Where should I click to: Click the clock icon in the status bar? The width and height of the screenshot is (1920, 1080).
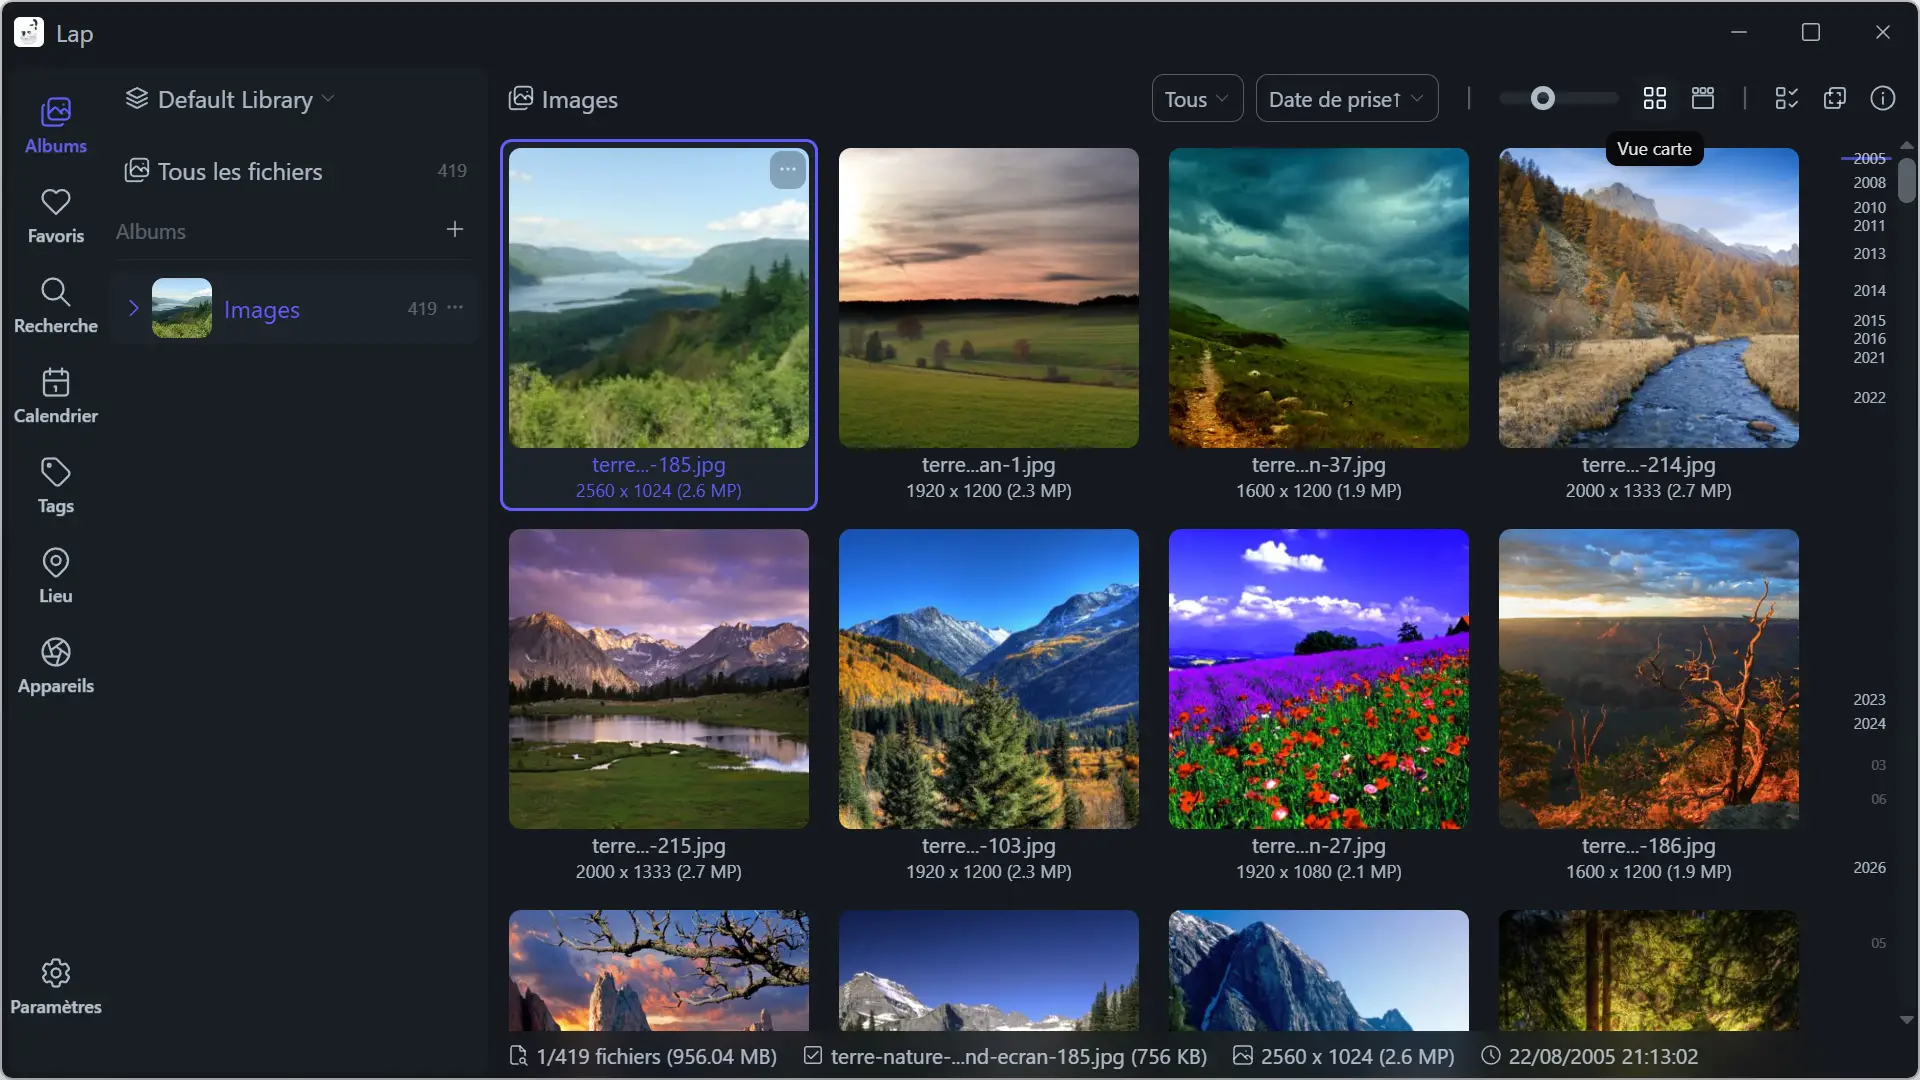tap(1491, 1055)
